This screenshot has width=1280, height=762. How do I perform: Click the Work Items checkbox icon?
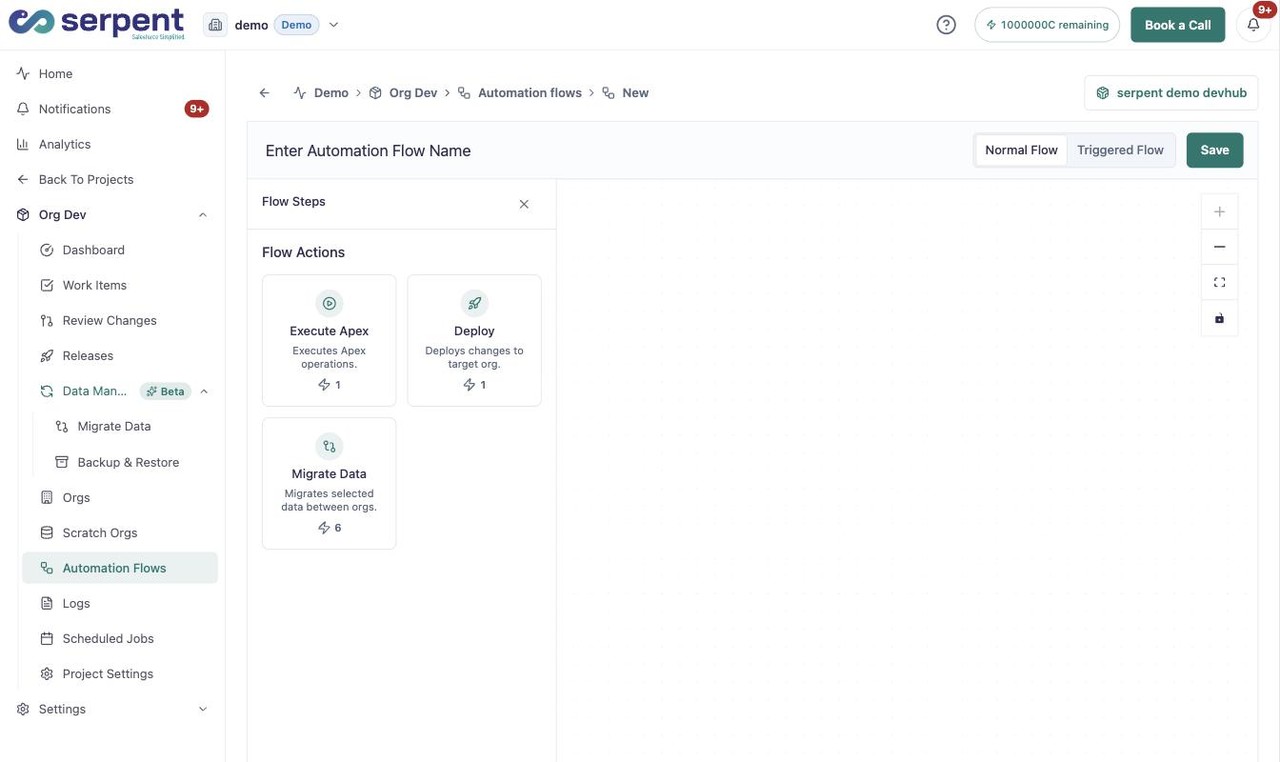46,285
